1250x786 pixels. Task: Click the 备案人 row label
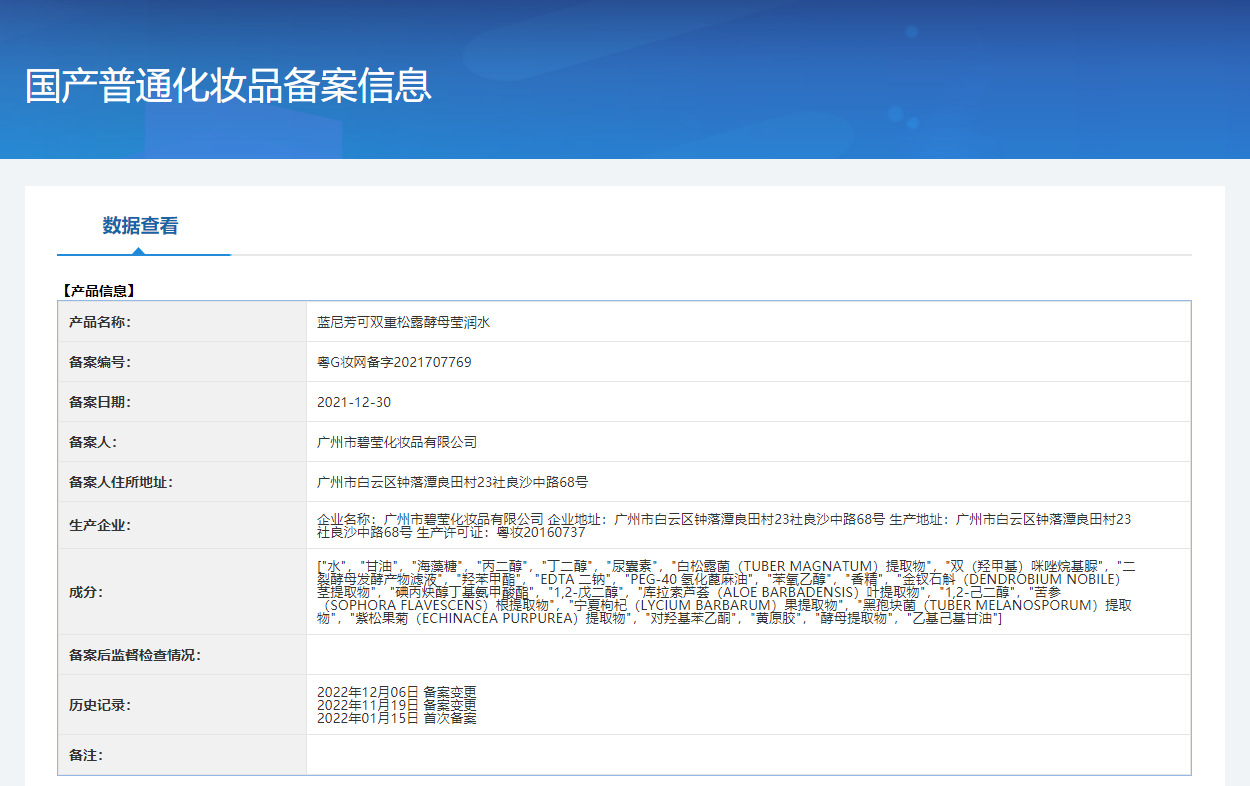pyautogui.click(x=93, y=442)
